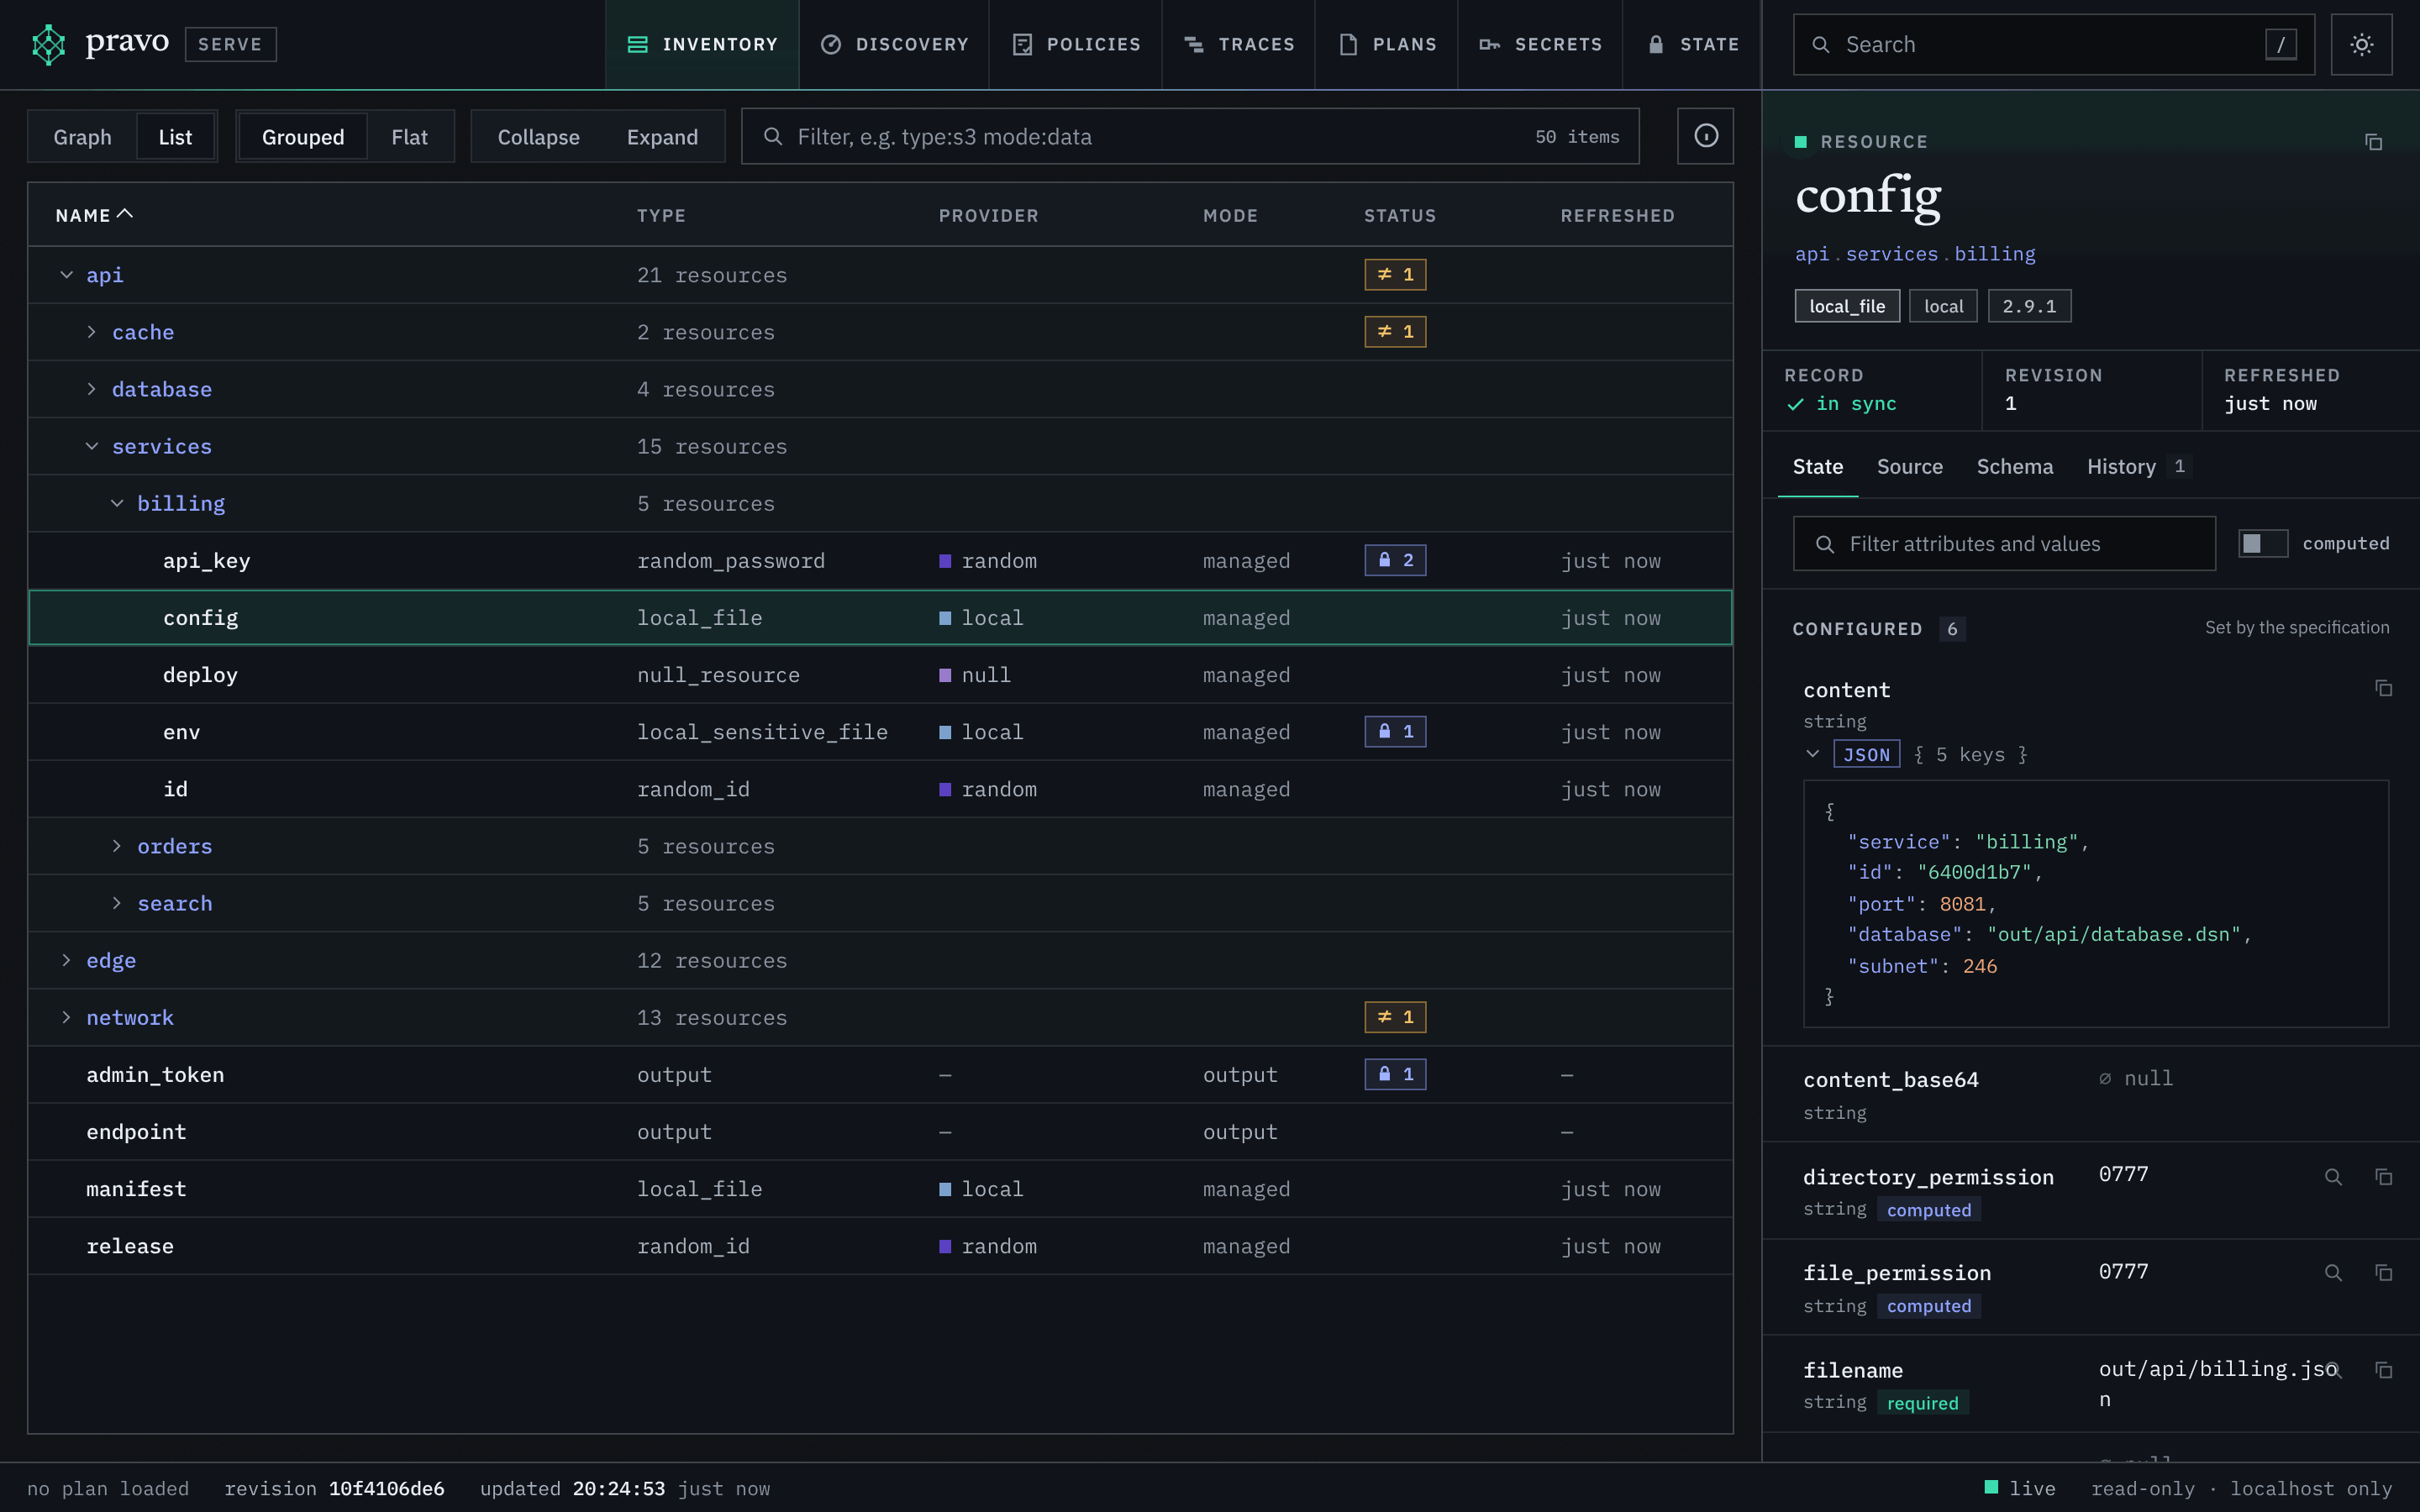2420x1512 pixels.
Task: Click the Collapse all button
Action: [538, 137]
